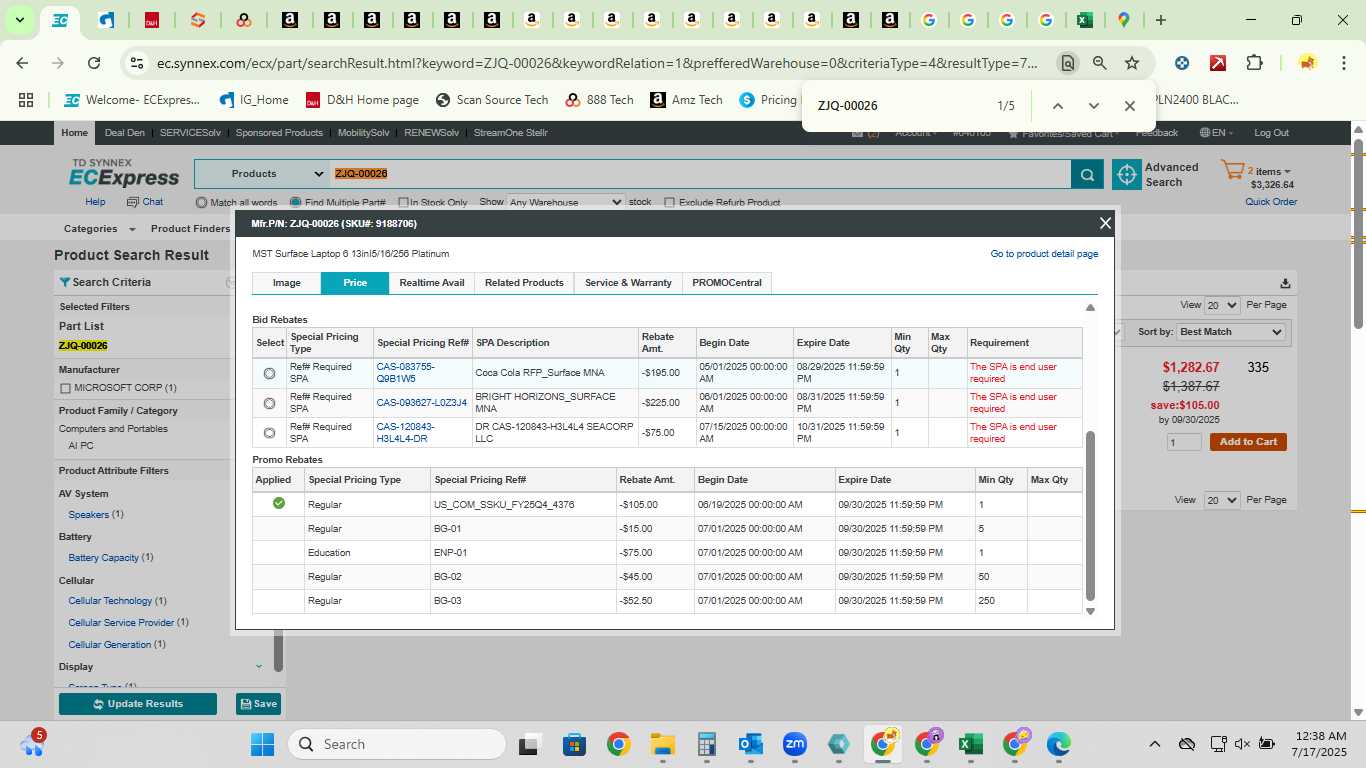Open the top Per Page view dropdown
This screenshot has width=1366, height=768.
click(x=1222, y=305)
